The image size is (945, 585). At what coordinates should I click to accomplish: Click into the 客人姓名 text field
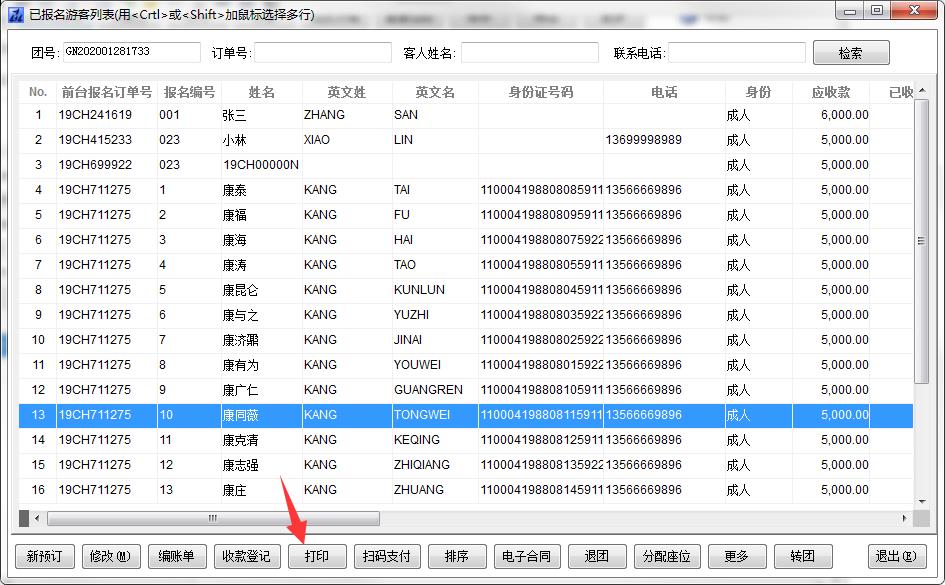[529, 53]
